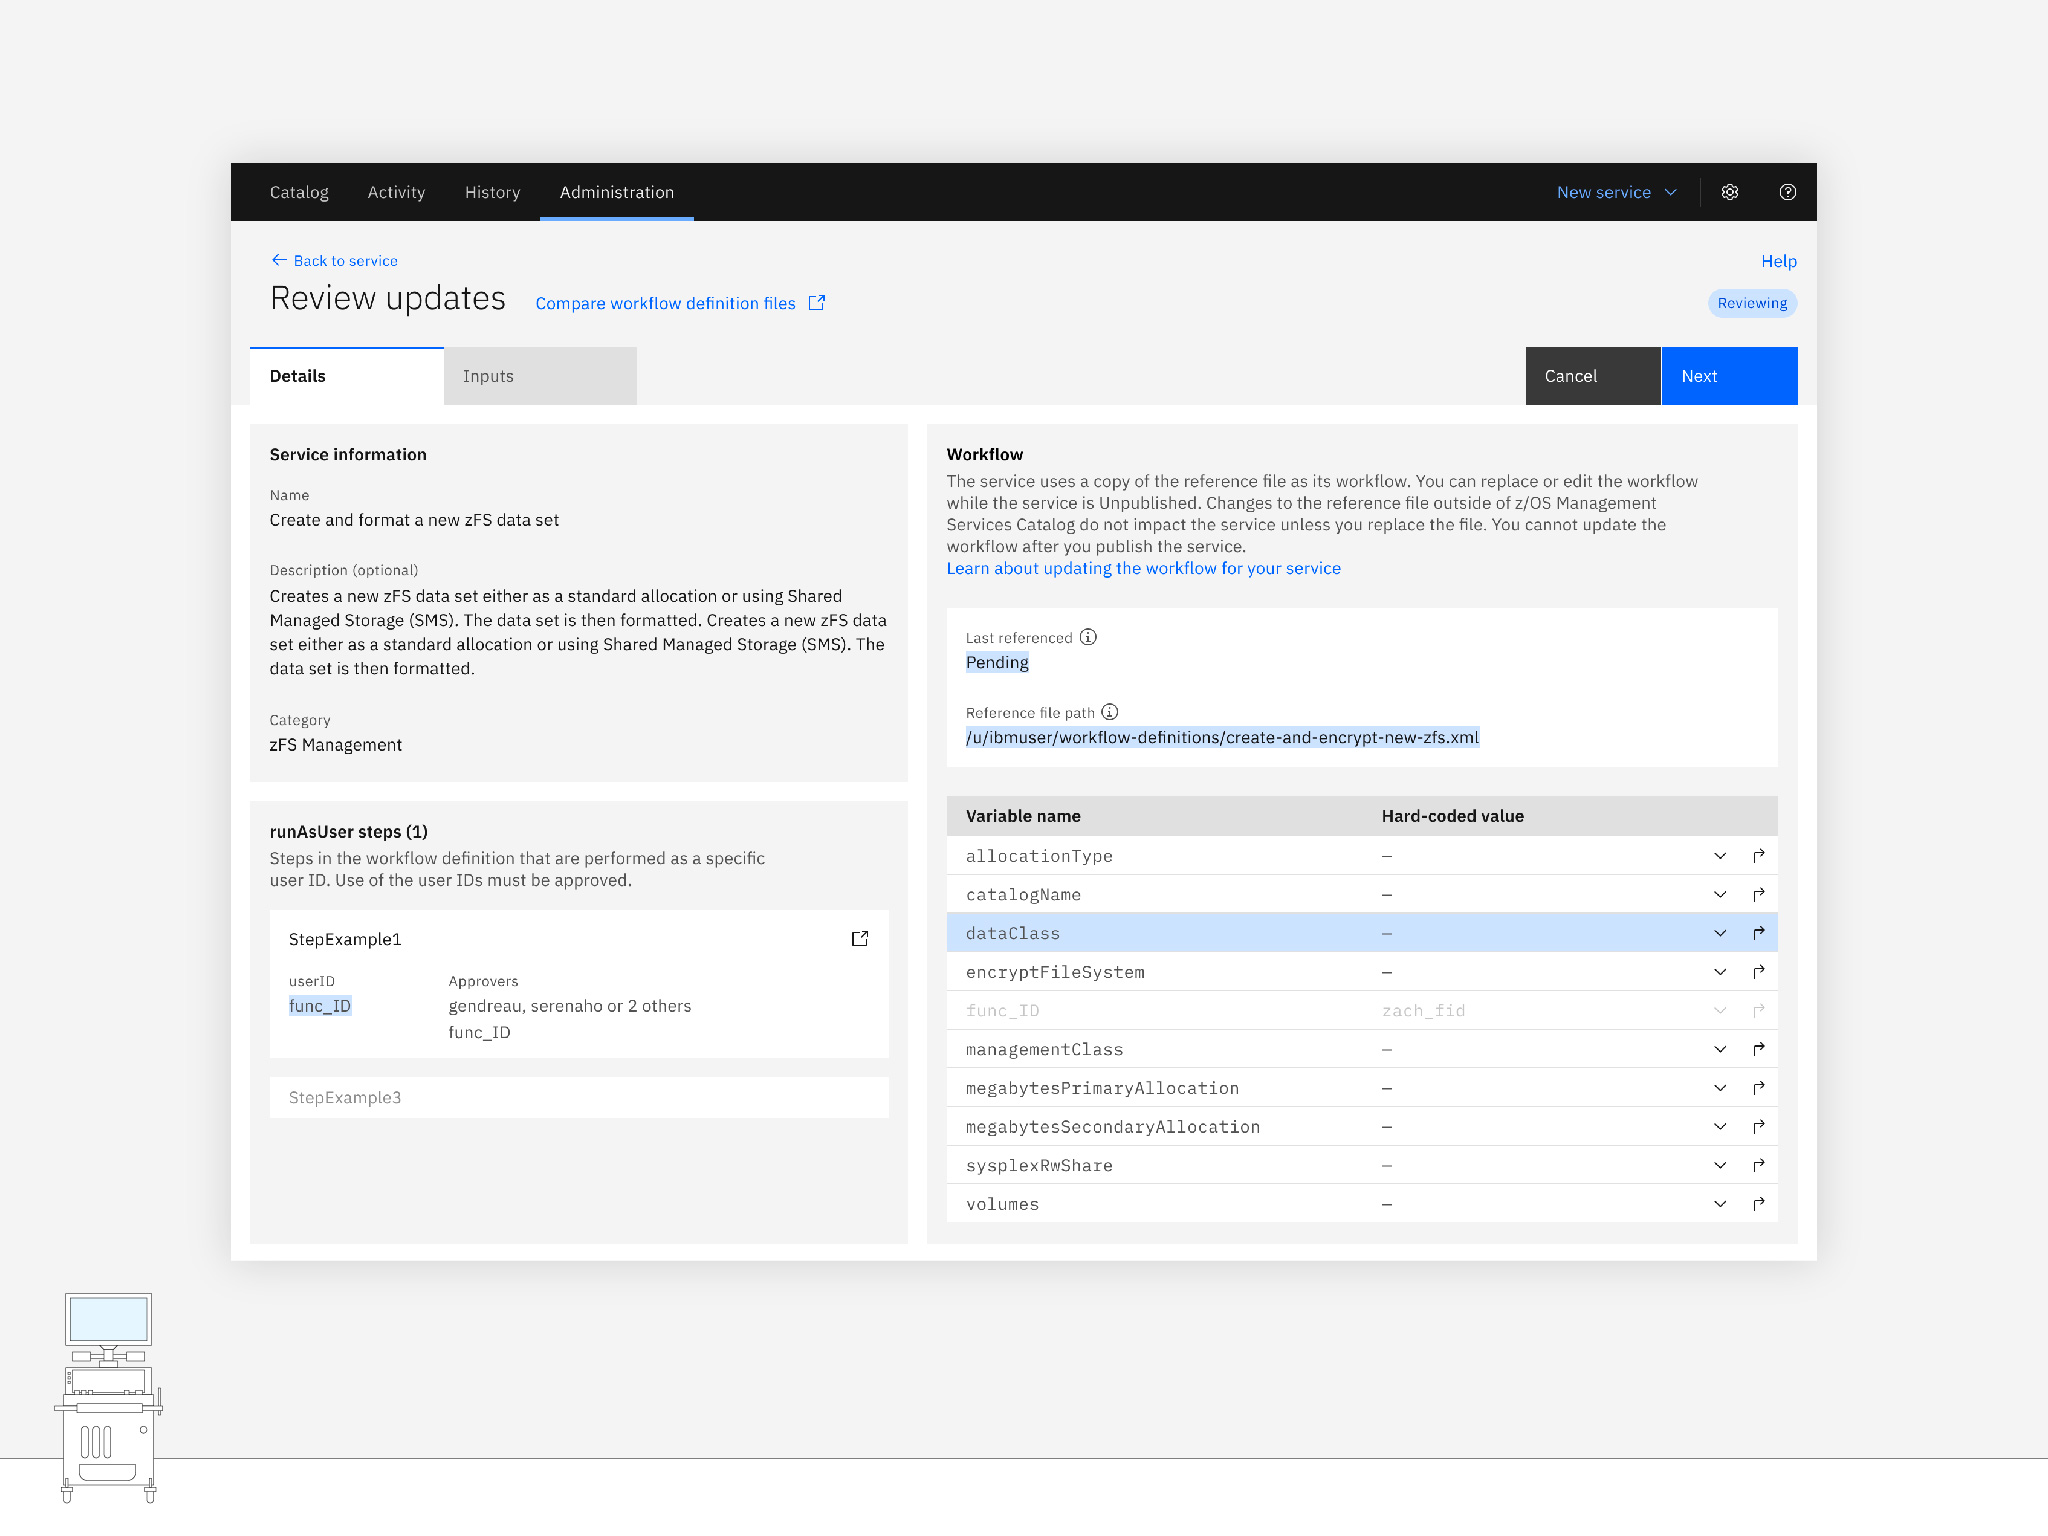Click the redirect arrow icon for sysplexRwShare
The height and width of the screenshot is (1536, 2048).
1759,1165
